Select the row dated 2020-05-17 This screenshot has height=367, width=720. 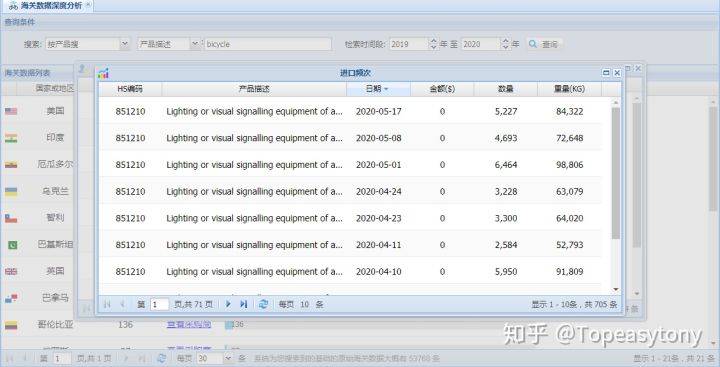point(350,111)
